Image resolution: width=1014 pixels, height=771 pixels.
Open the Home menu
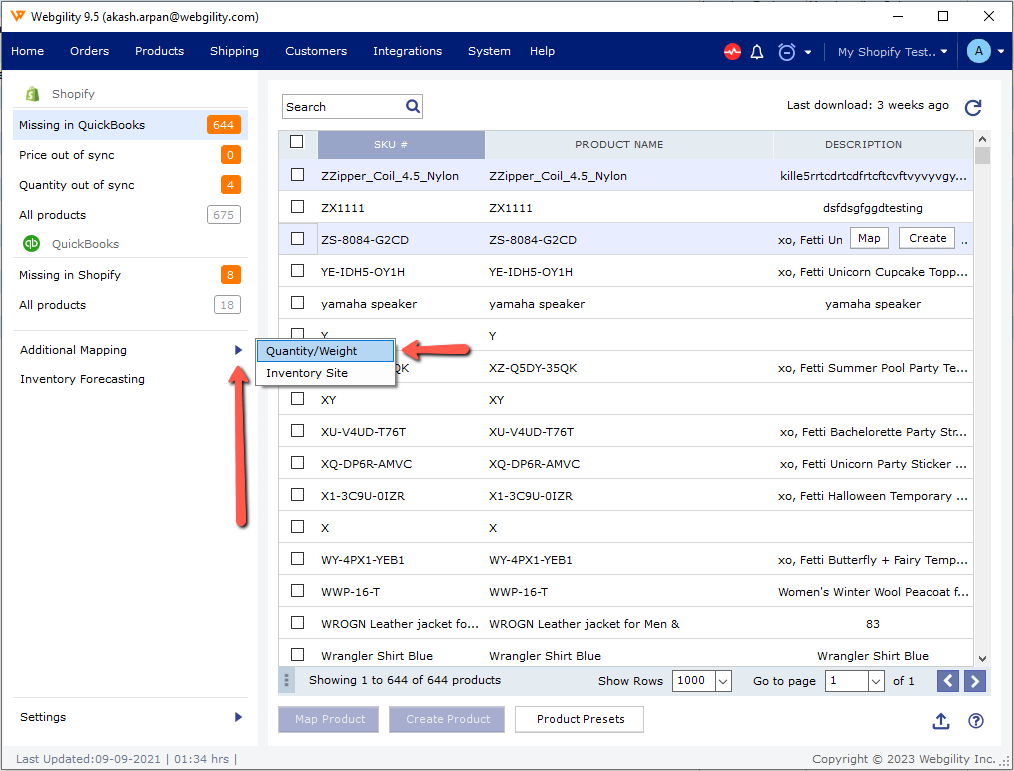[x=27, y=51]
